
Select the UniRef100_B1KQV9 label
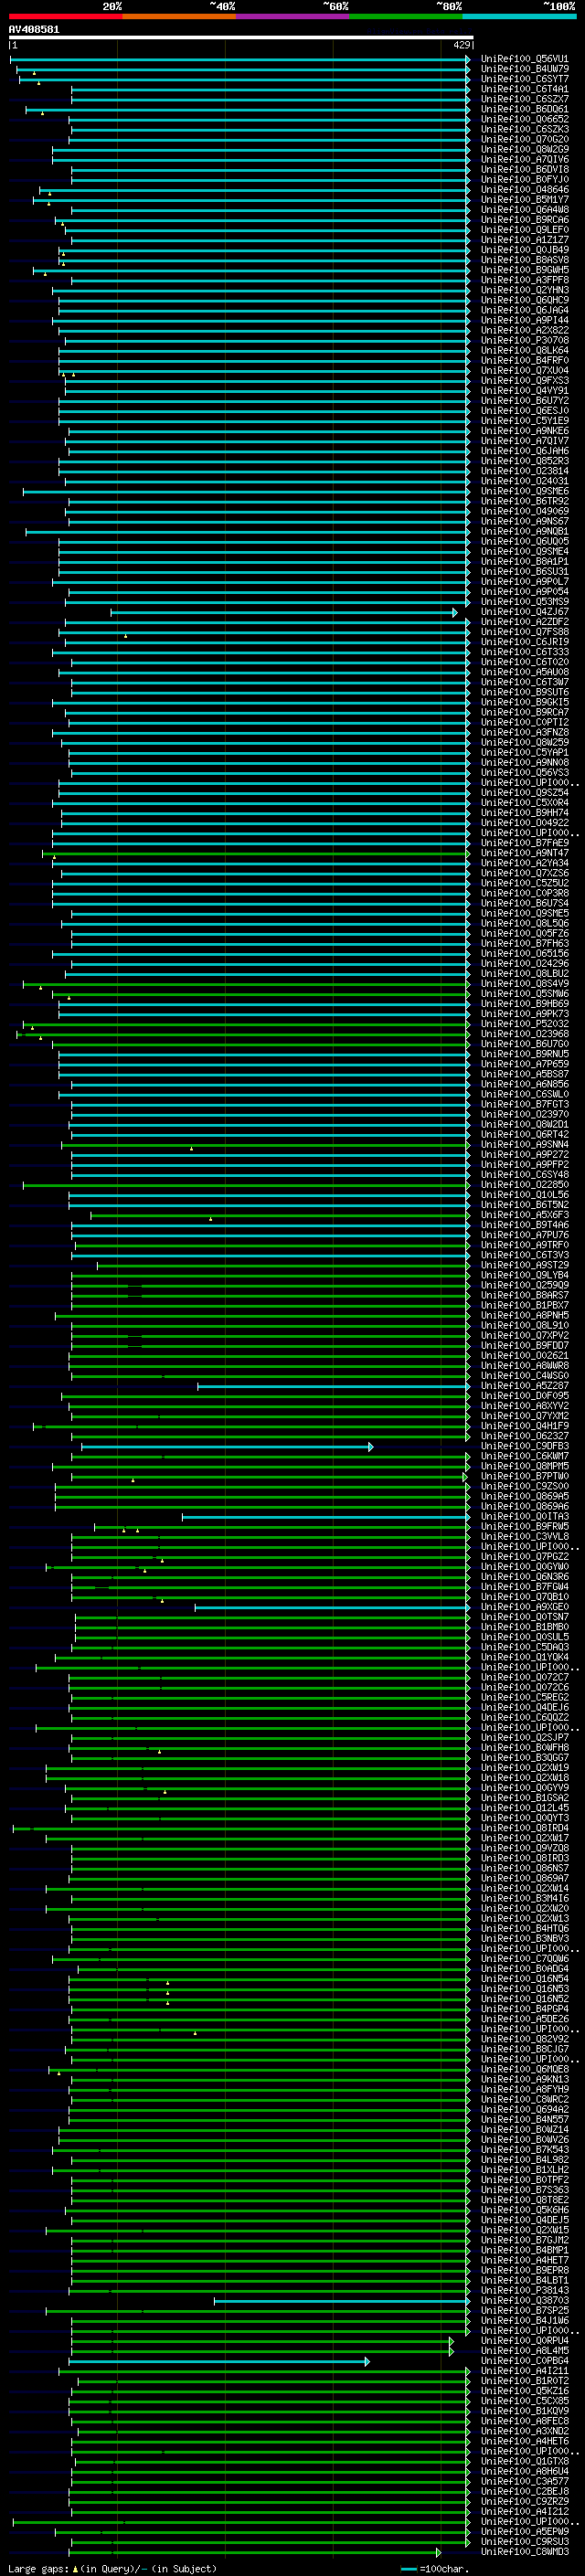coord(525,2411)
